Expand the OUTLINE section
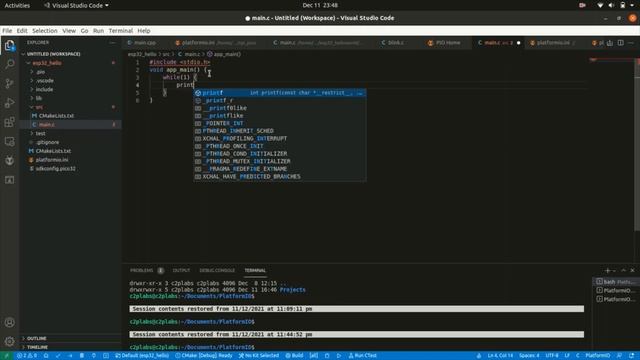 [x=70, y=338]
